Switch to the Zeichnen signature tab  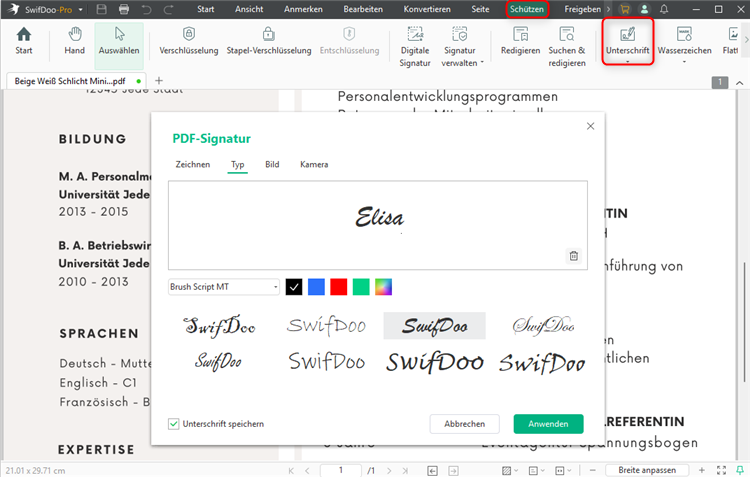pyautogui.click(x=192, y=165)
